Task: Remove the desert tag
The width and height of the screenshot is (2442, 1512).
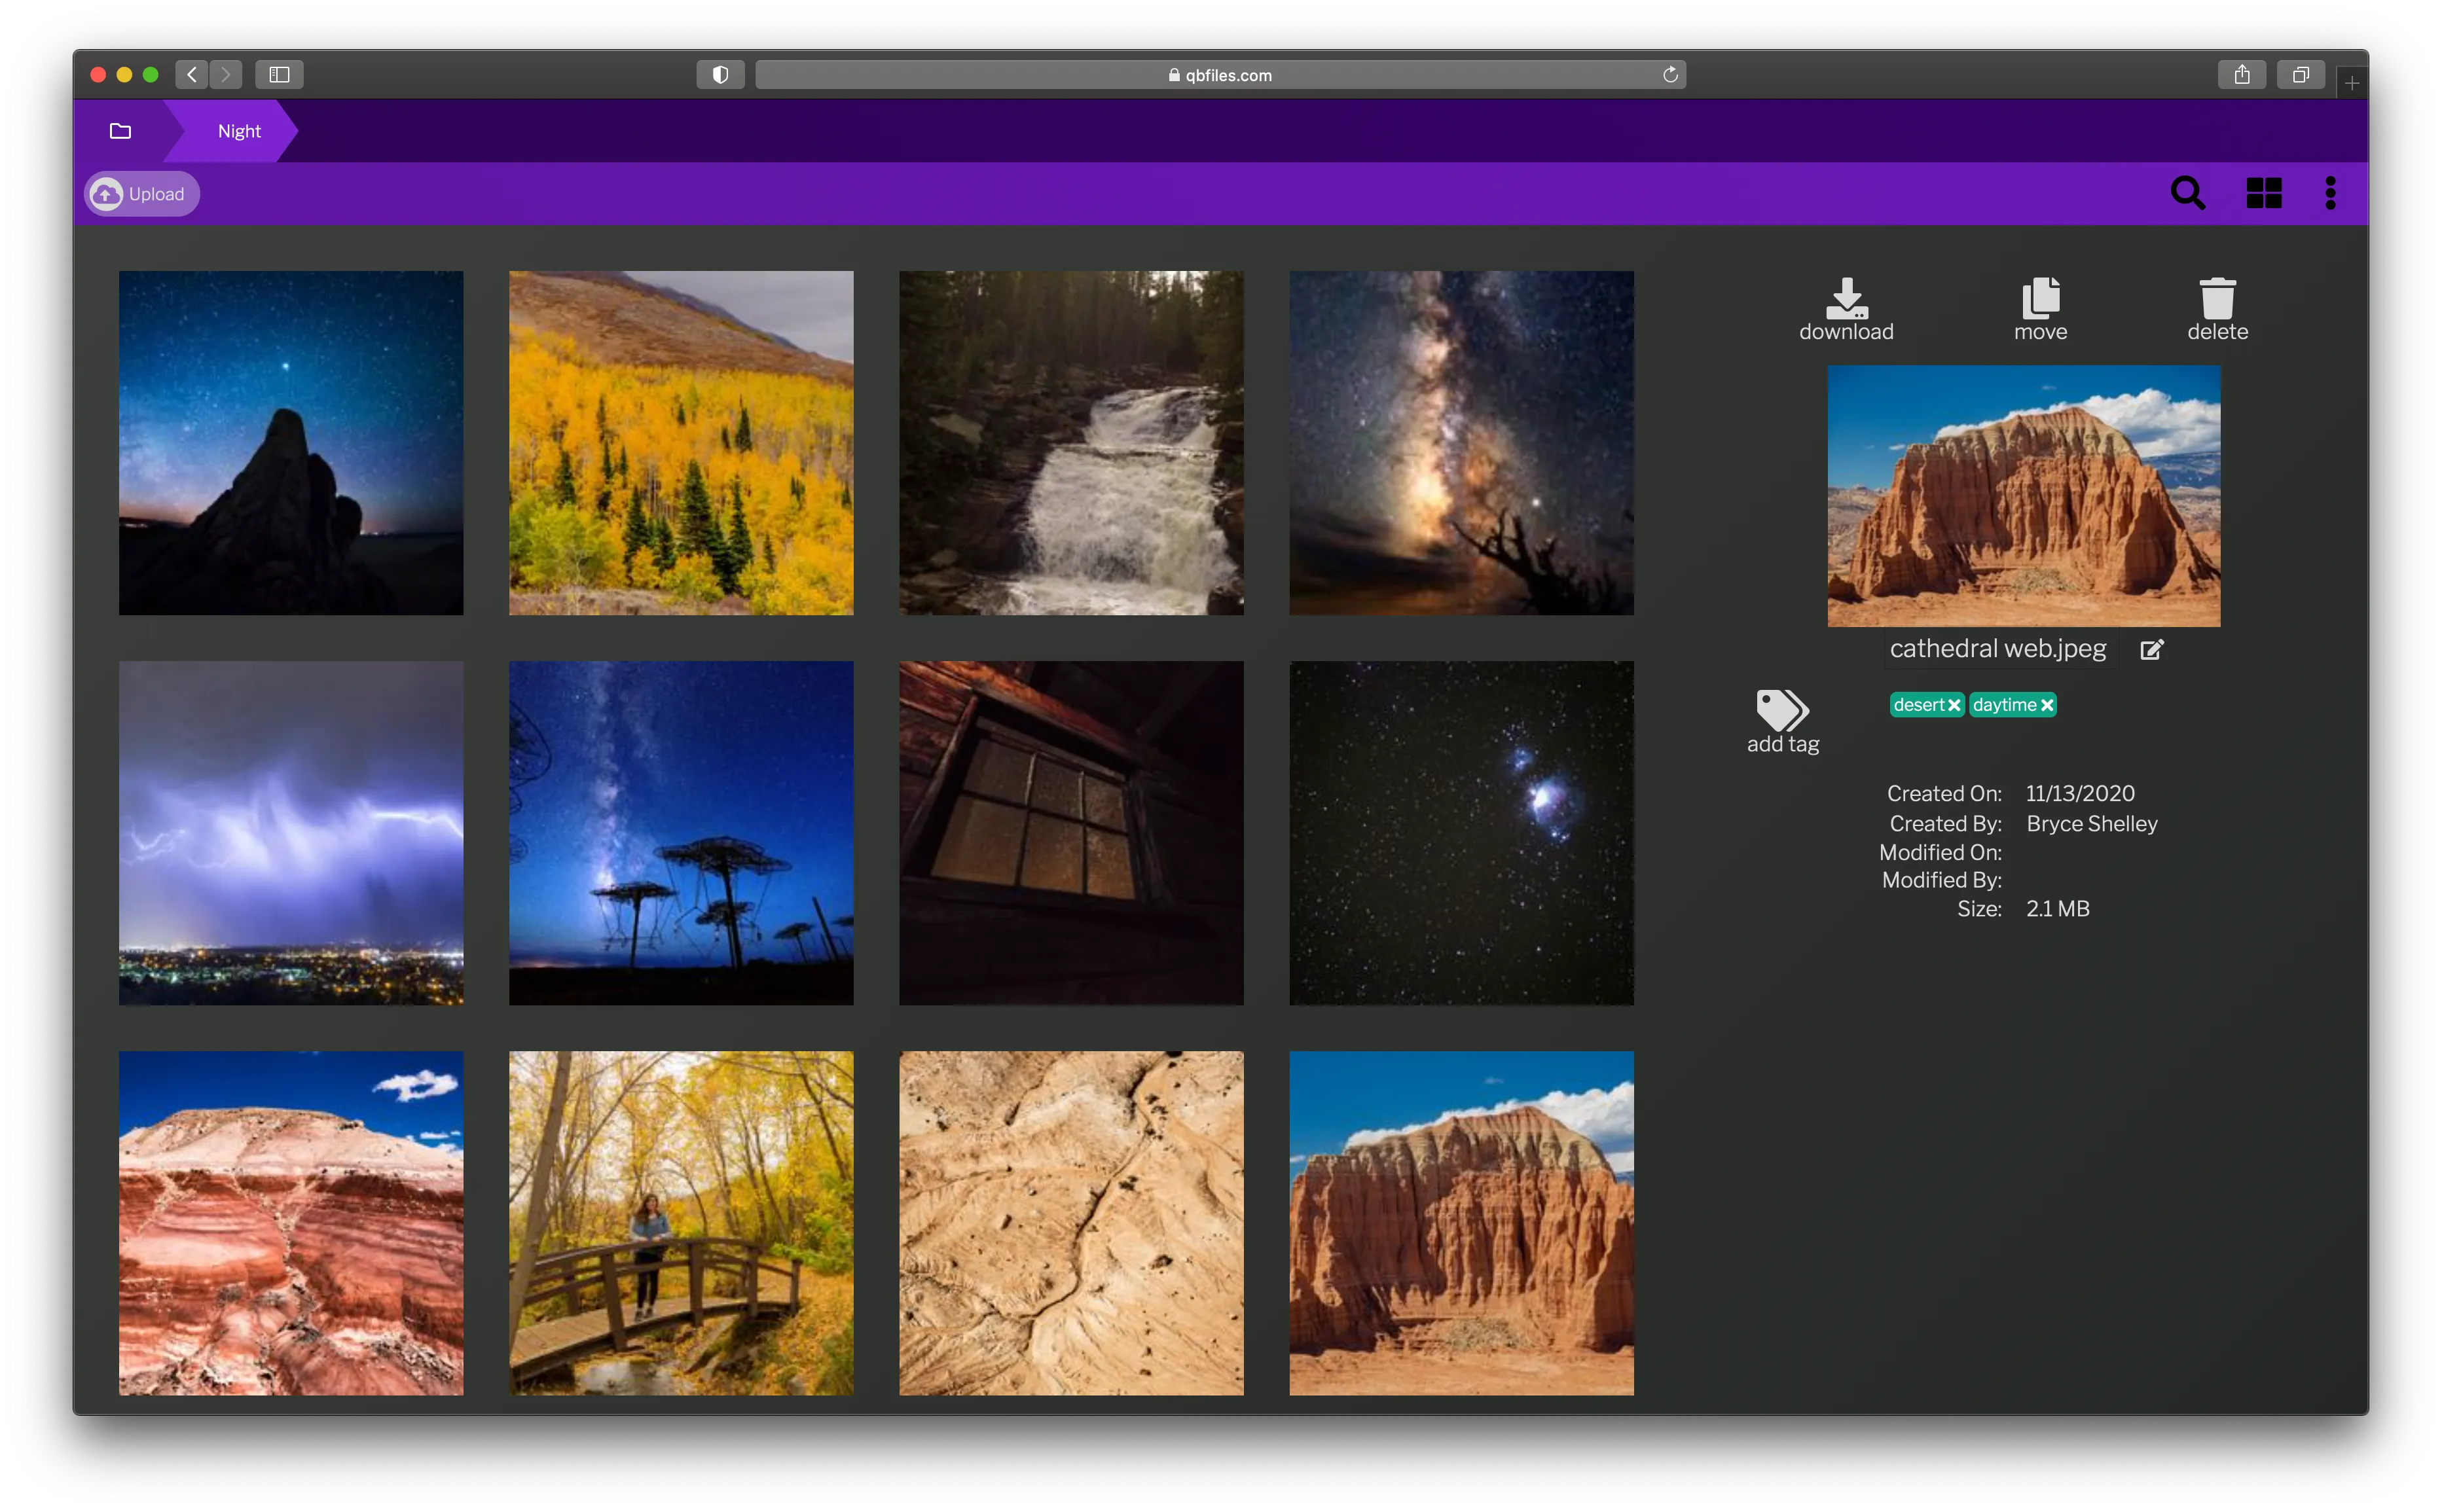Action: click(x=1954, y=706)
